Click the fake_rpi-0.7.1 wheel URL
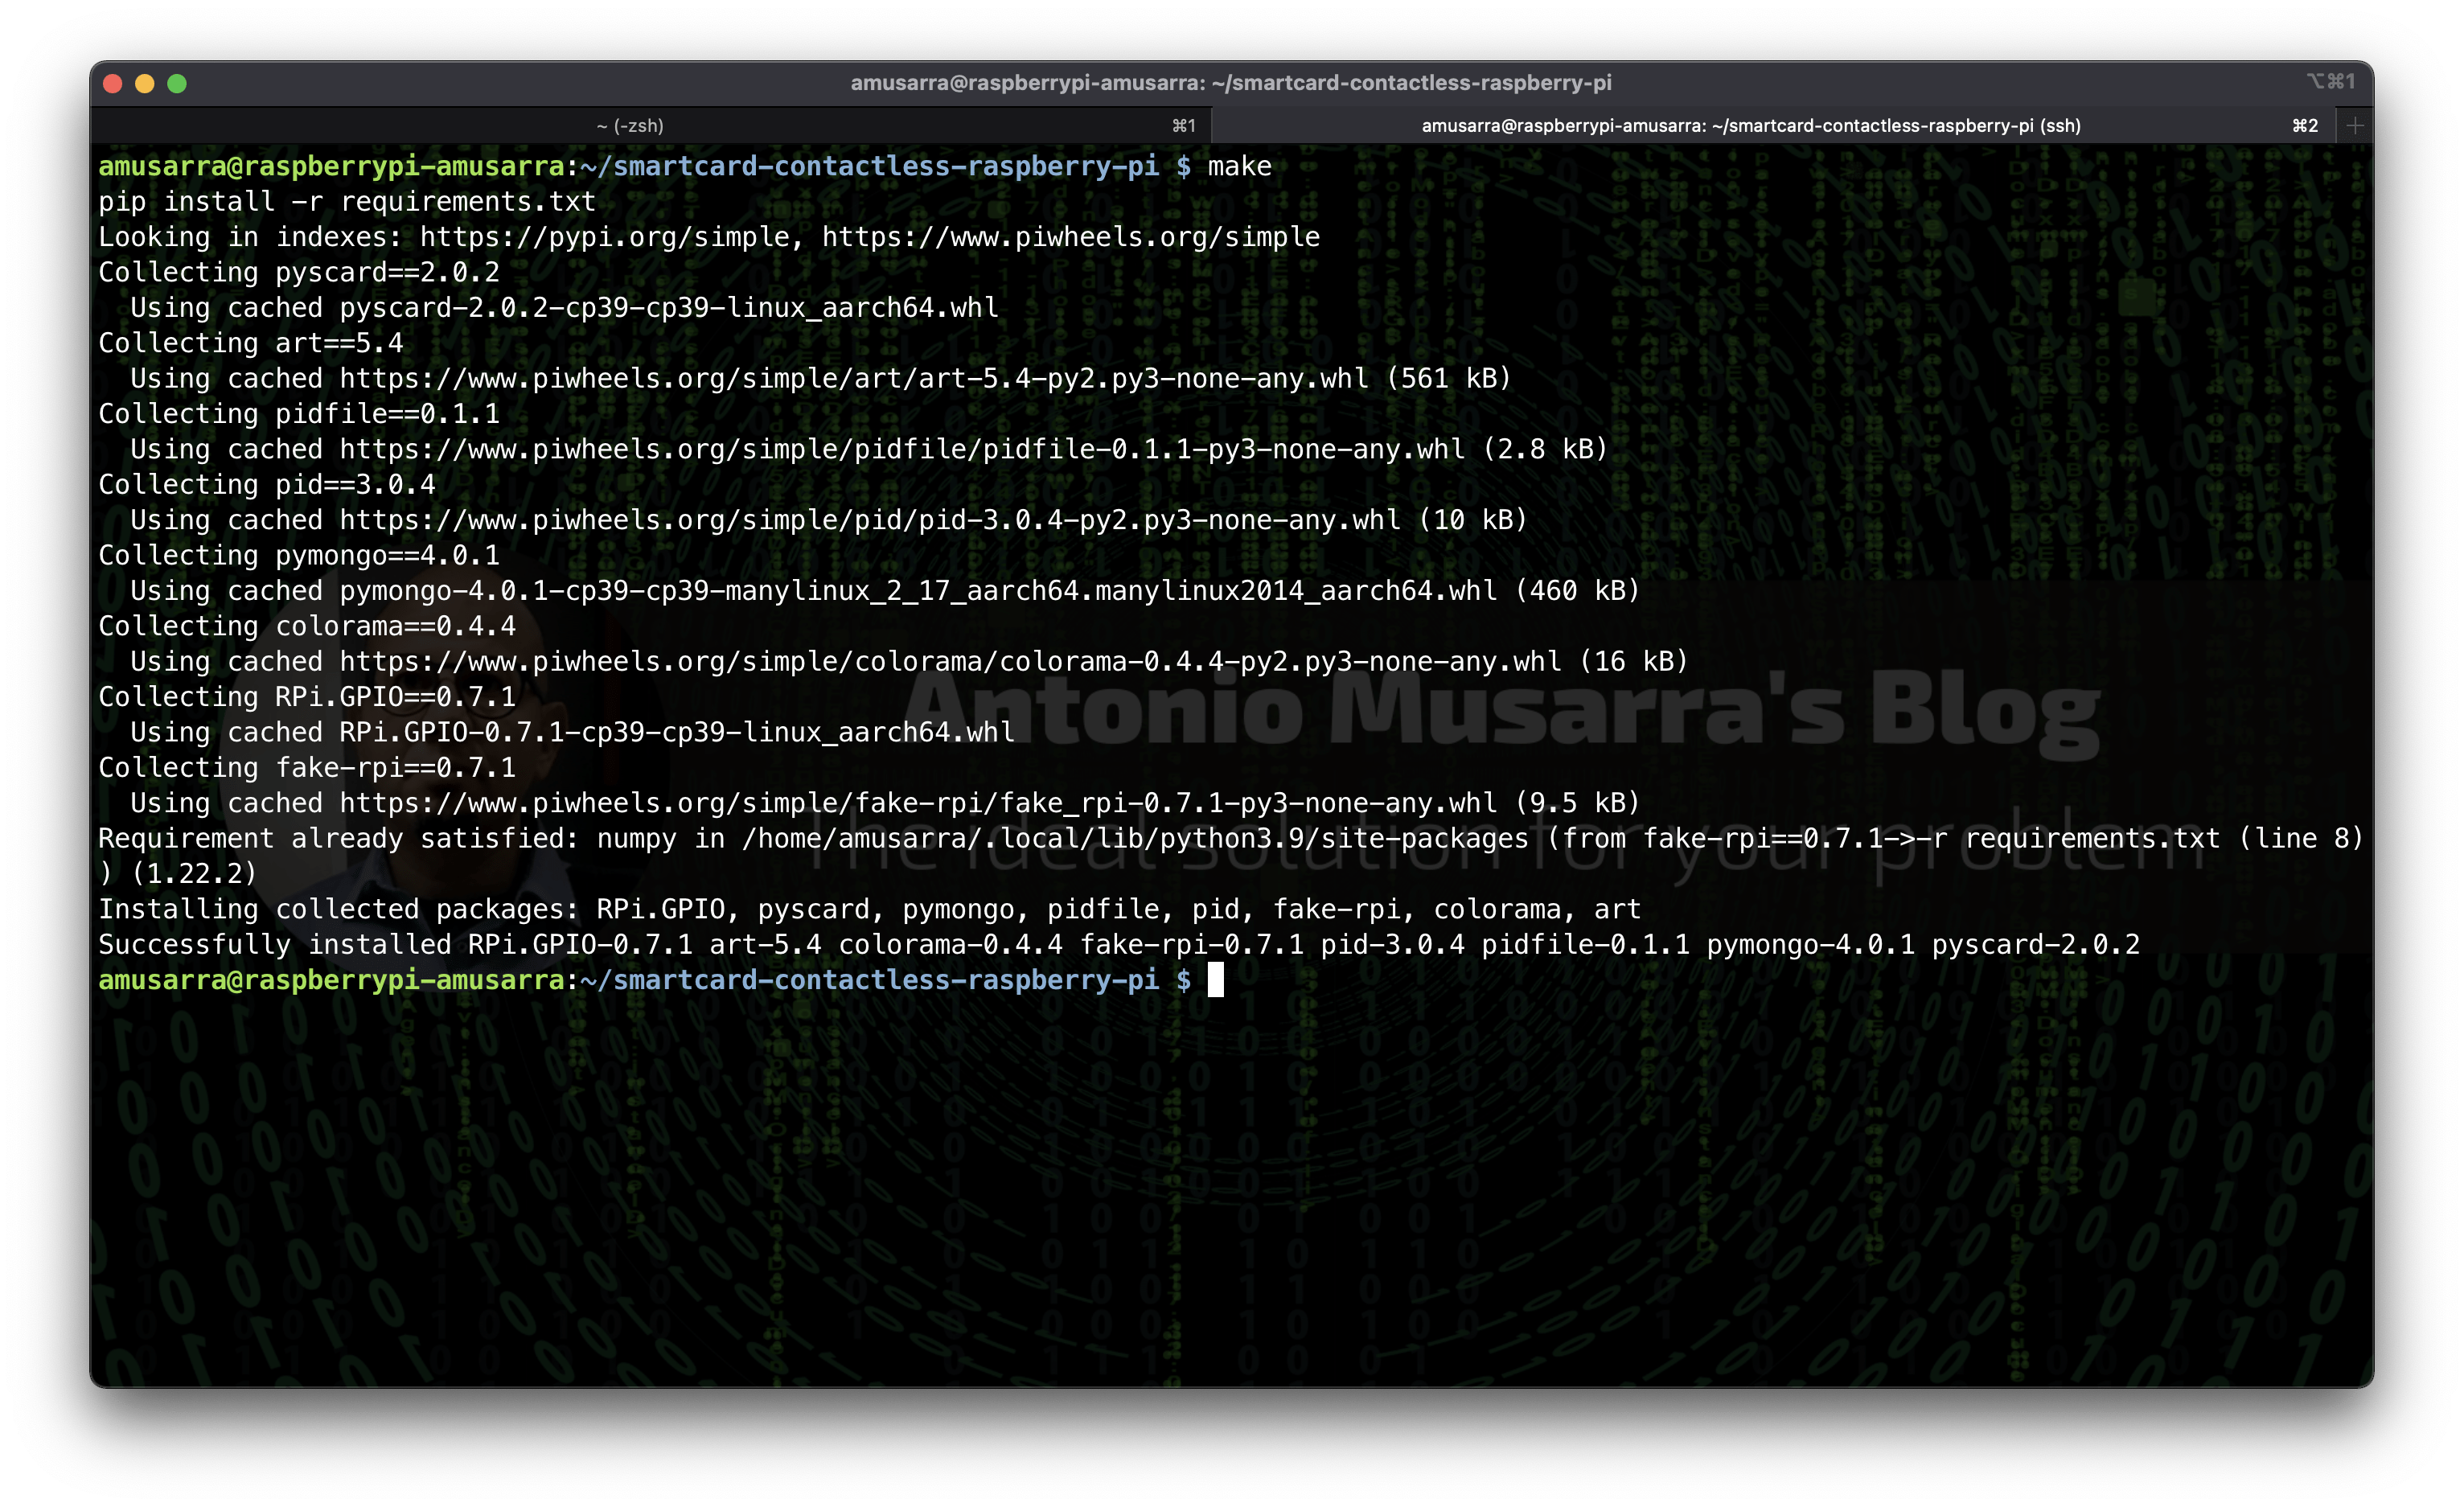The height and width of the screenshot is (1507, 2464). pyautogui.click(x=918, y=803)
